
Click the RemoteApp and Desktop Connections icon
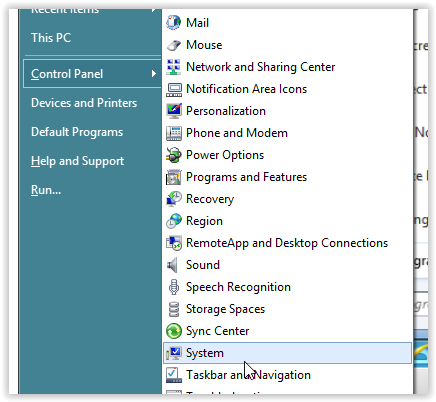[x=174, y=243]
